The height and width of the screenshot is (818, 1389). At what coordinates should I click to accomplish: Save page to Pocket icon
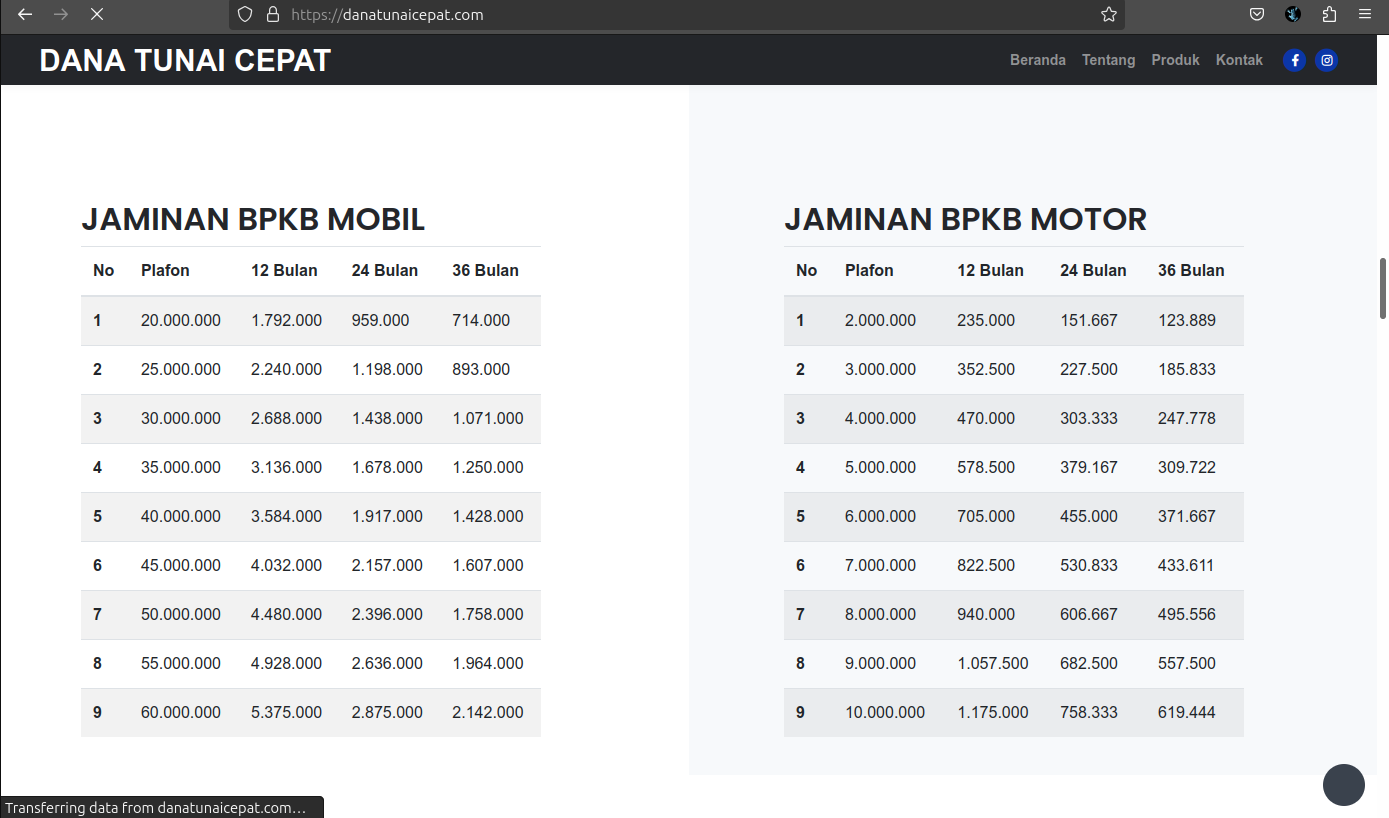click(x=1257, y=14)
